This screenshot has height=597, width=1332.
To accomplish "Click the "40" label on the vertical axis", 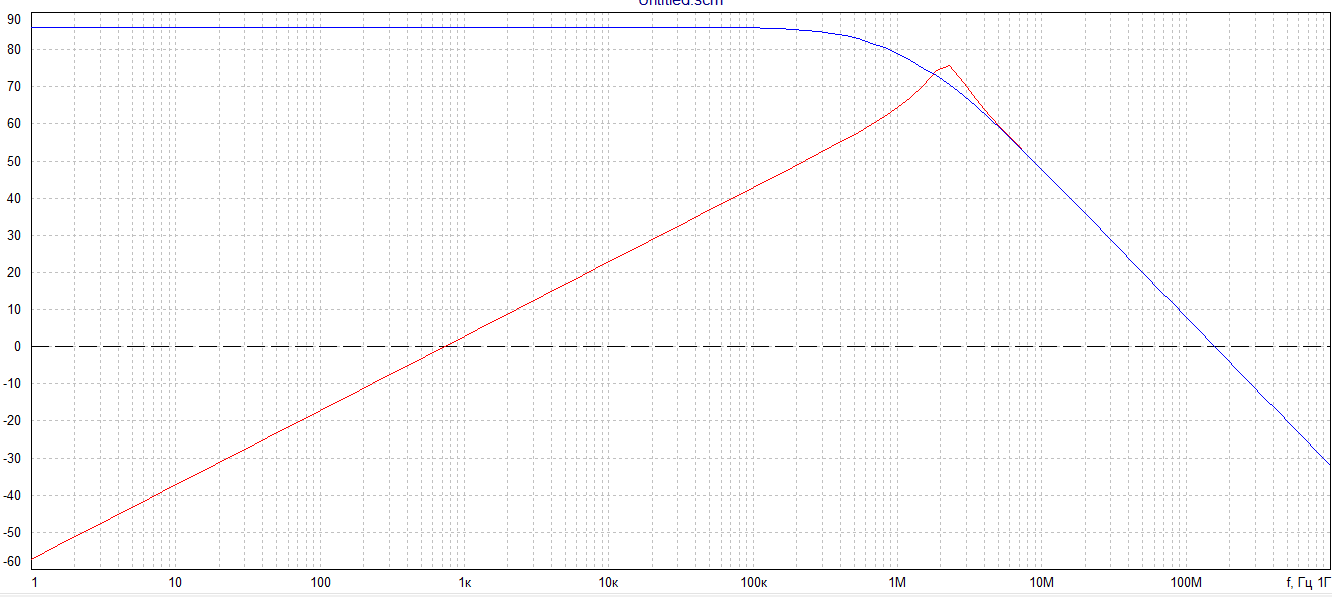I will (x=13, y=198).
